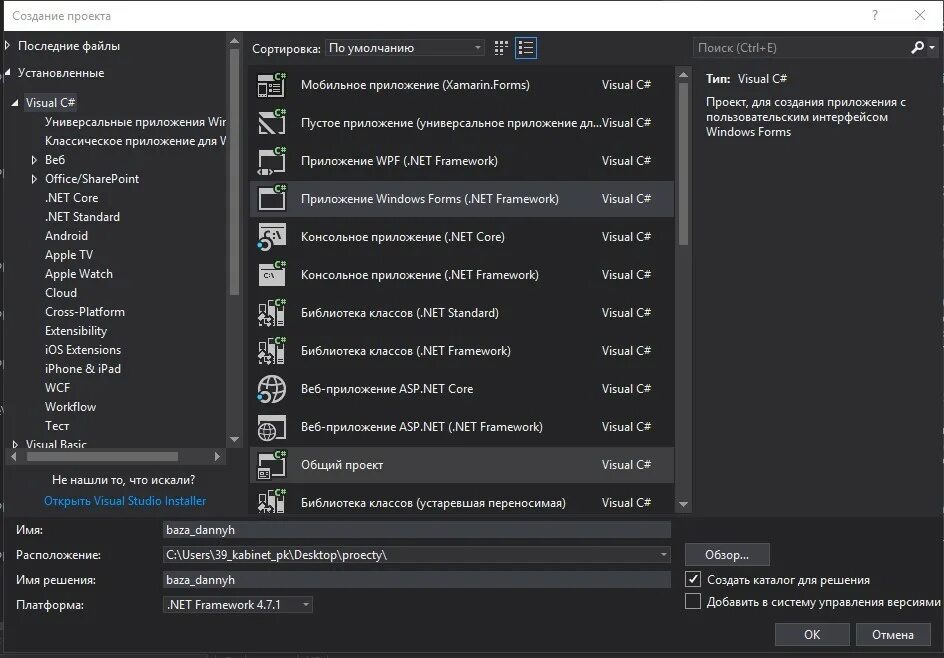Click the Xamarin.Forms mobile app template icon
Screen dimensions: 944x658
[x=272, y=85]
